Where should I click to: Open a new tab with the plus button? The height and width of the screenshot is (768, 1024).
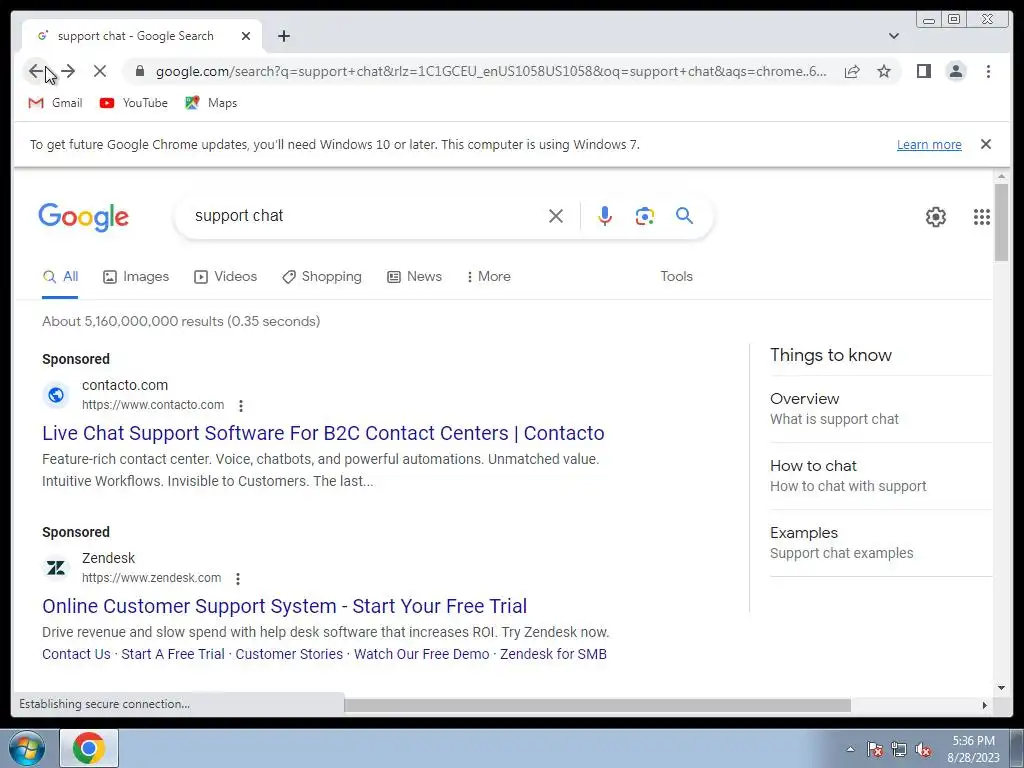[283, 36]
